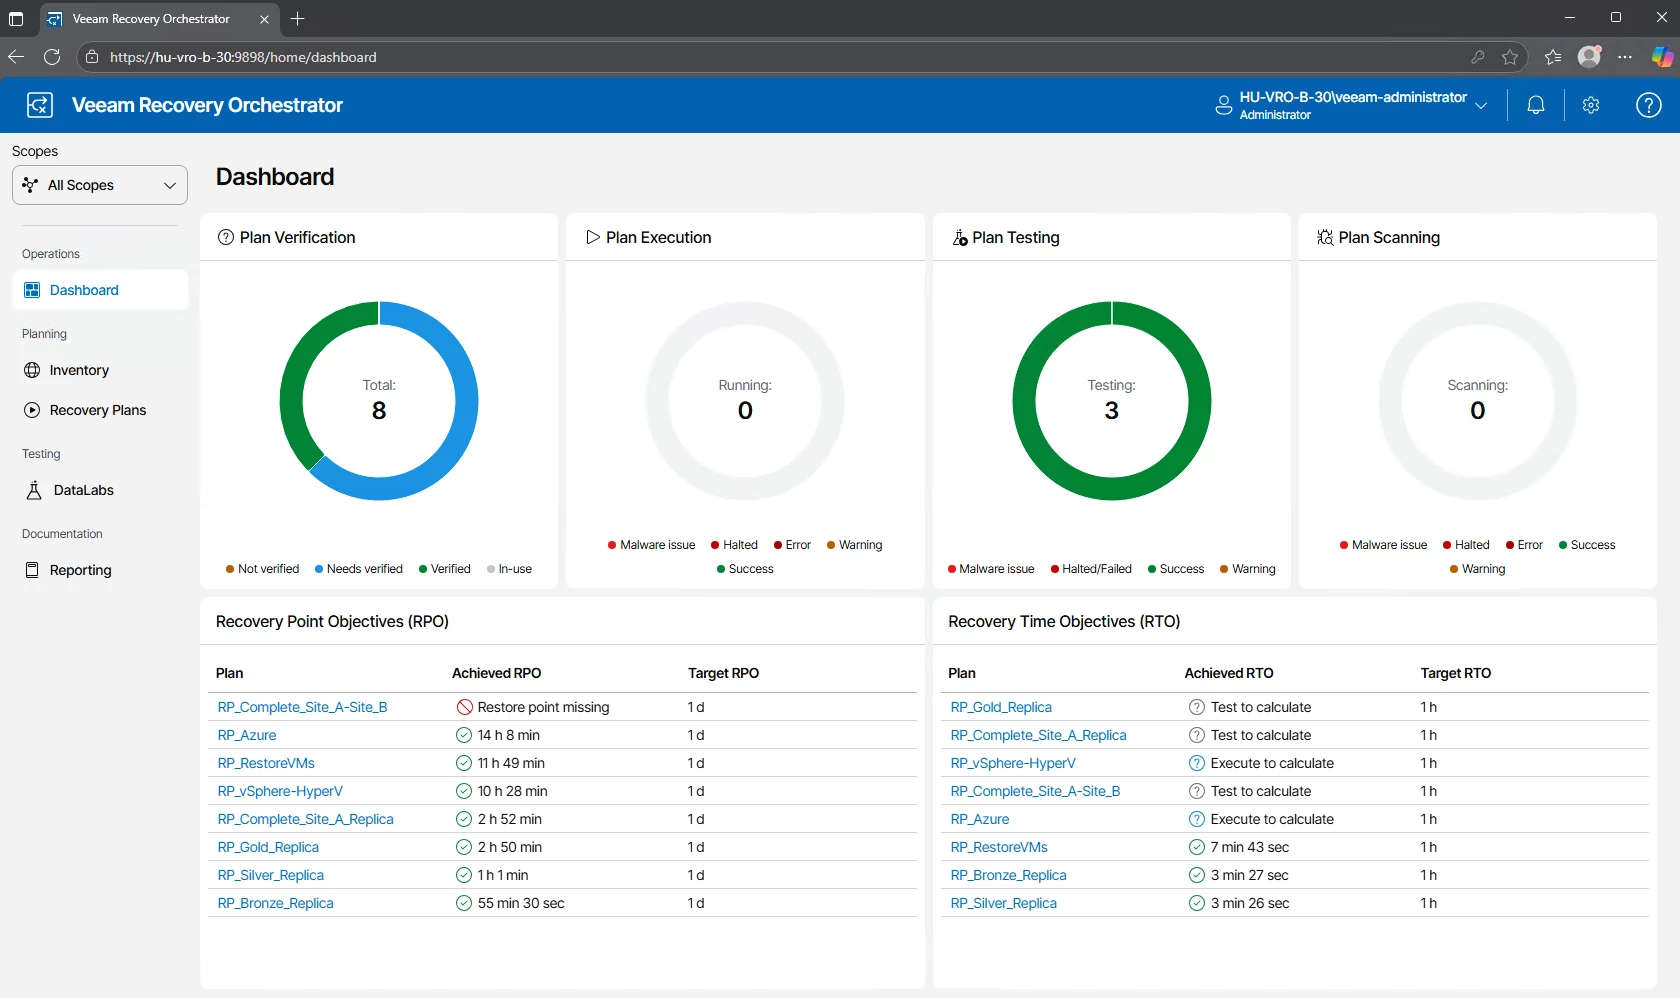Click the green segment of Plan Testing donut
Screen dimensions: 1680x998
coord(1024,402)
